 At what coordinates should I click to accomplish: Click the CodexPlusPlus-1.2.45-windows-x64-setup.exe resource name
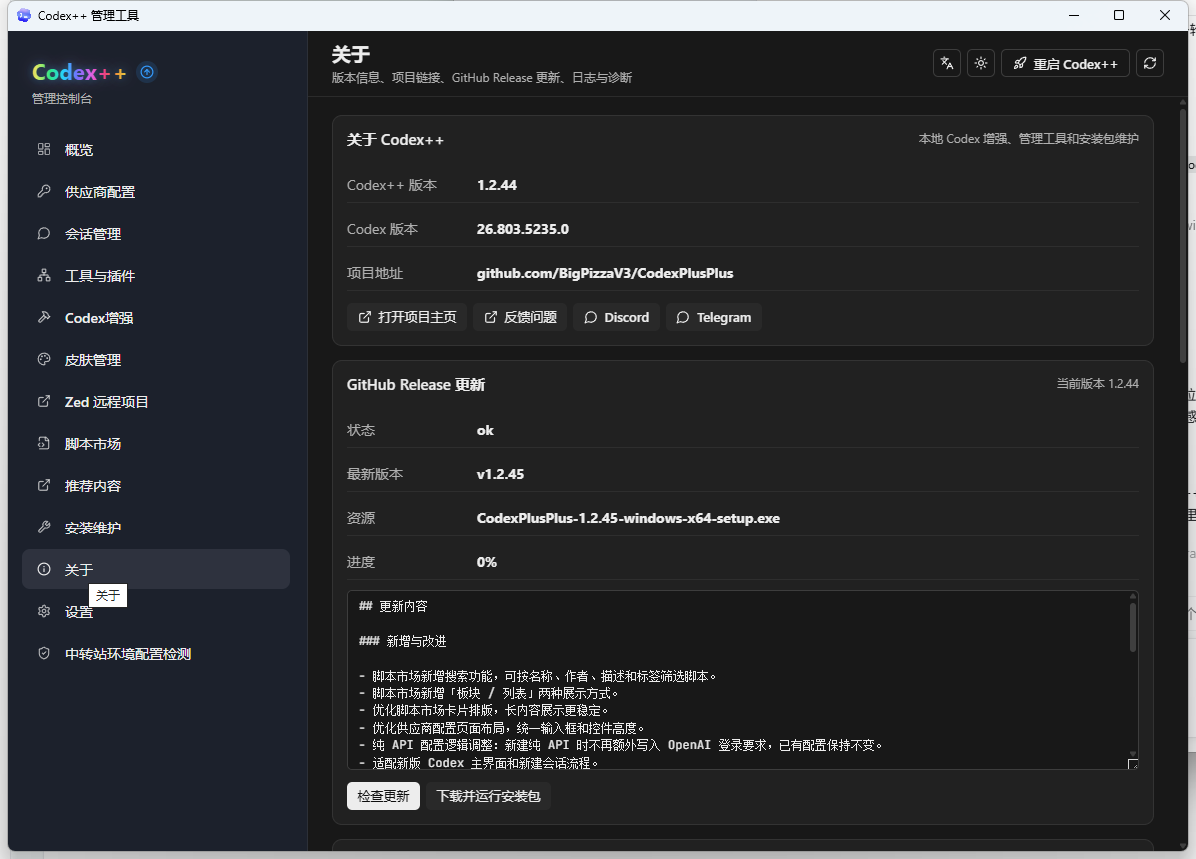click(628, 518)
